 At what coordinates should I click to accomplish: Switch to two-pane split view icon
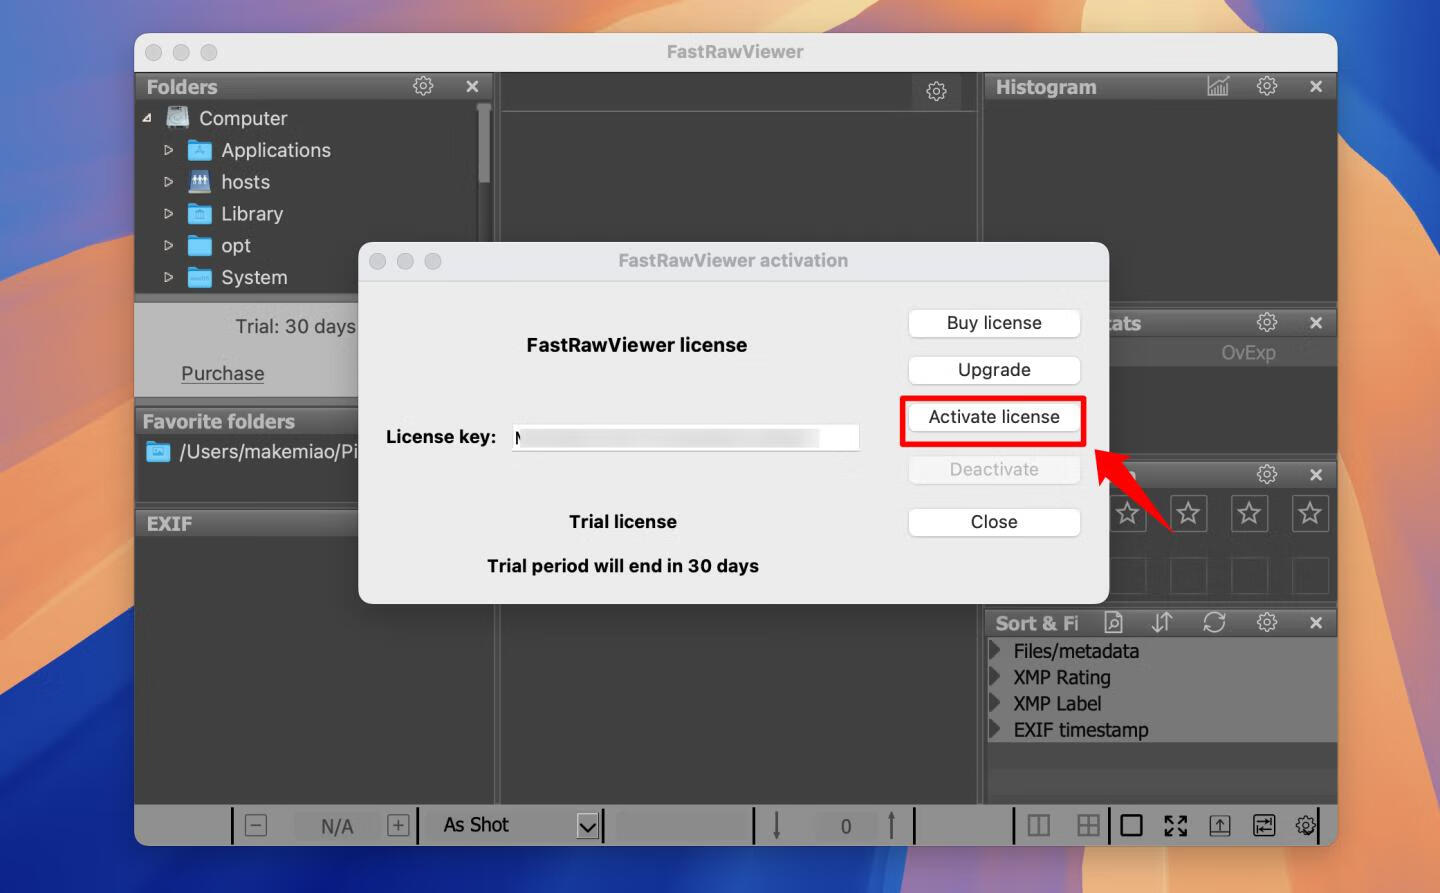tap(1039, 825)
